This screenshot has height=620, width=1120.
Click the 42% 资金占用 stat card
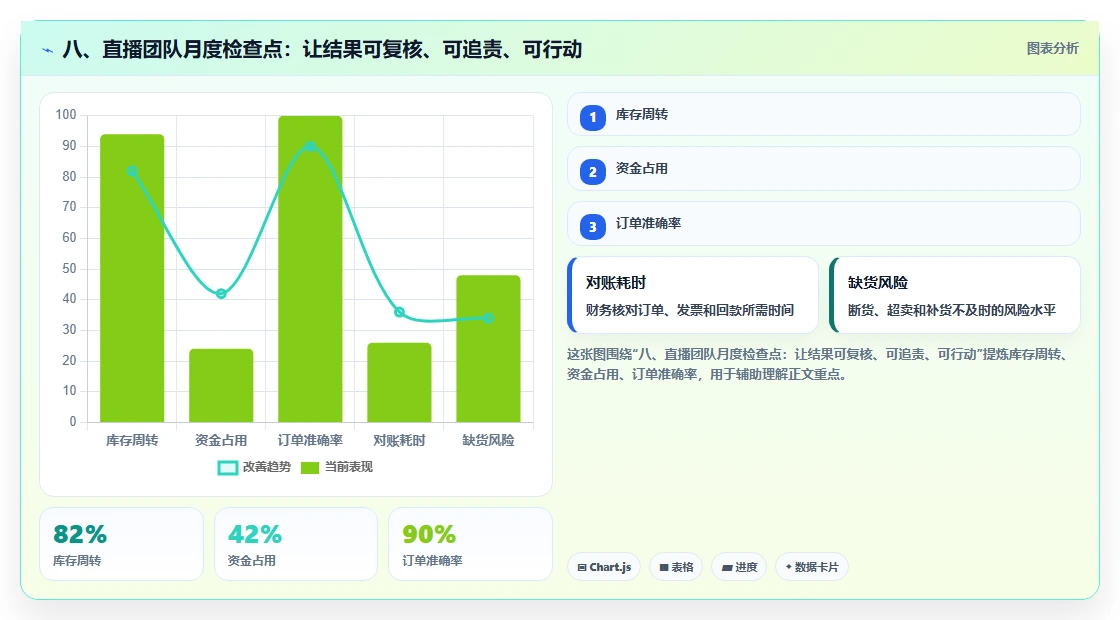(x=296, y=544)
